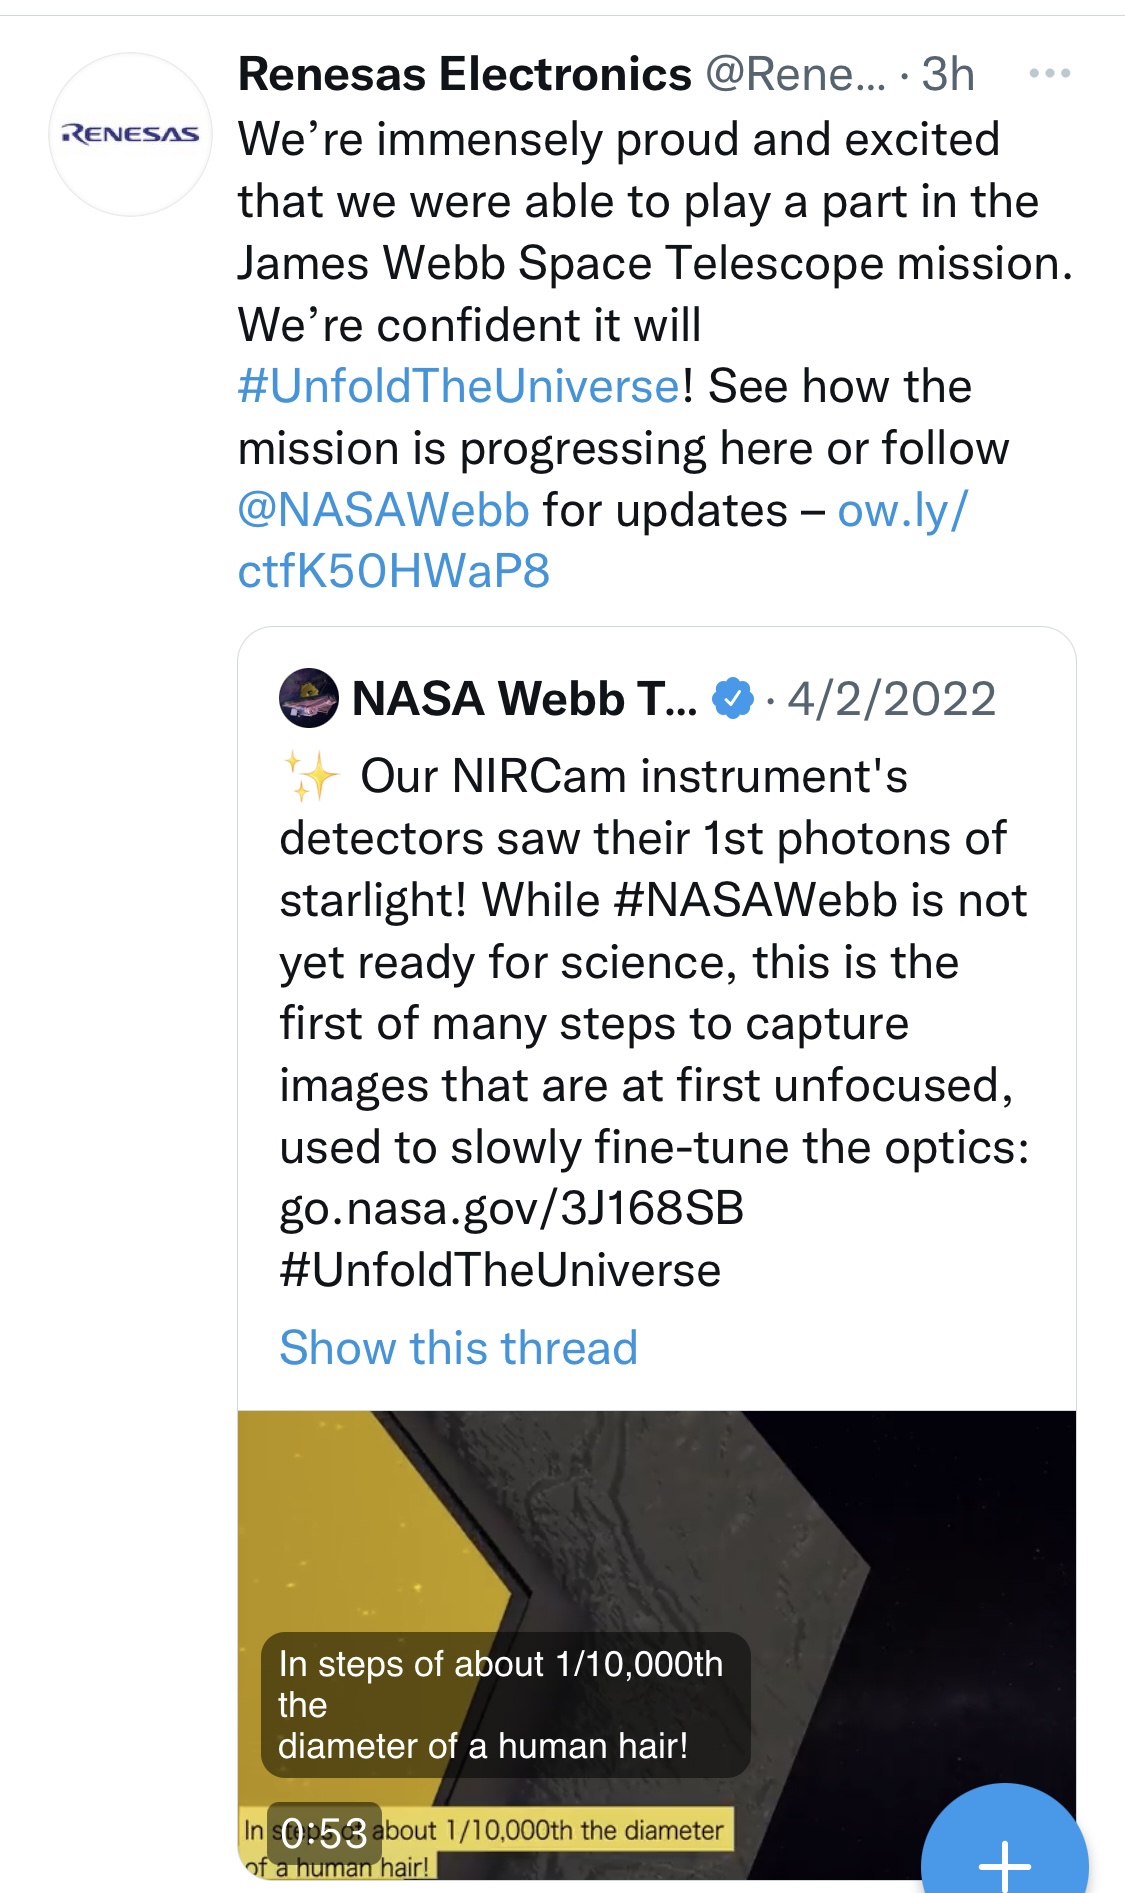Viewport: 1125px width, 1893px height.
Task: Open the Renesas profile avatar
Action: coord(130,134)
